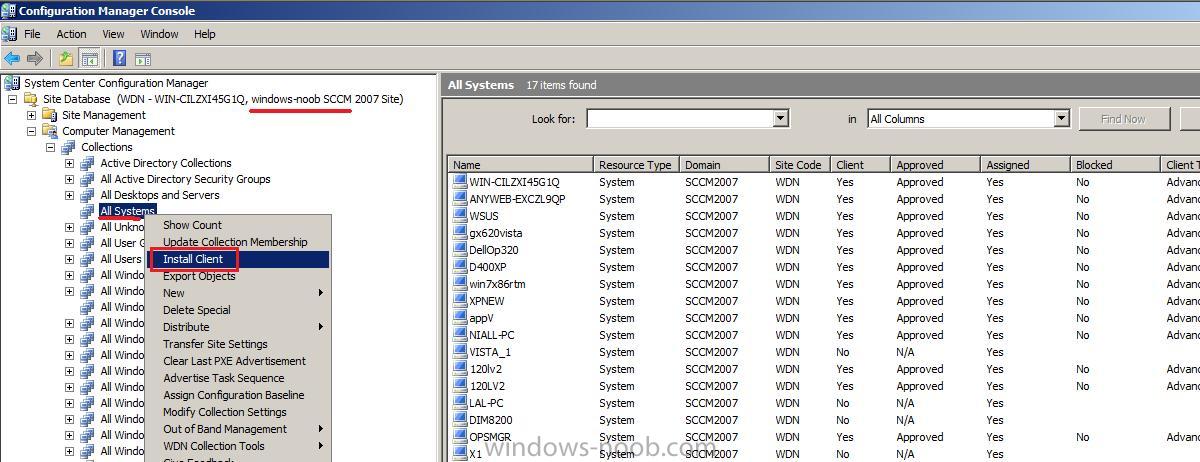This screenshot has height=462, width=1200.
Task: Expand All Active Directory Security Groups node
Action: (x=69, y=179)
